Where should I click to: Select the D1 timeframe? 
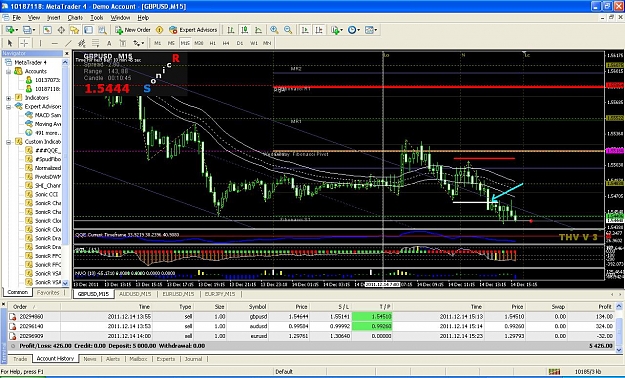pos(240,43)
